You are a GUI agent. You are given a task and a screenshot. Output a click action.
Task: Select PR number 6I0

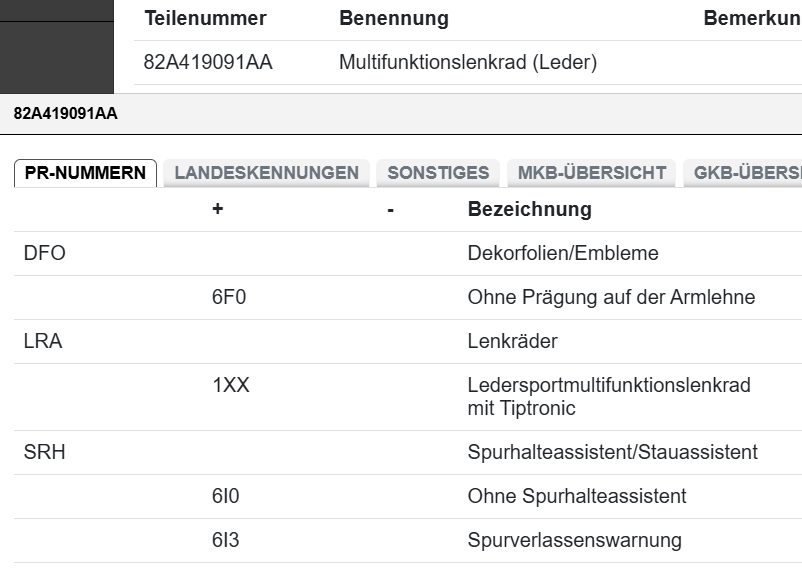point(226,496)
